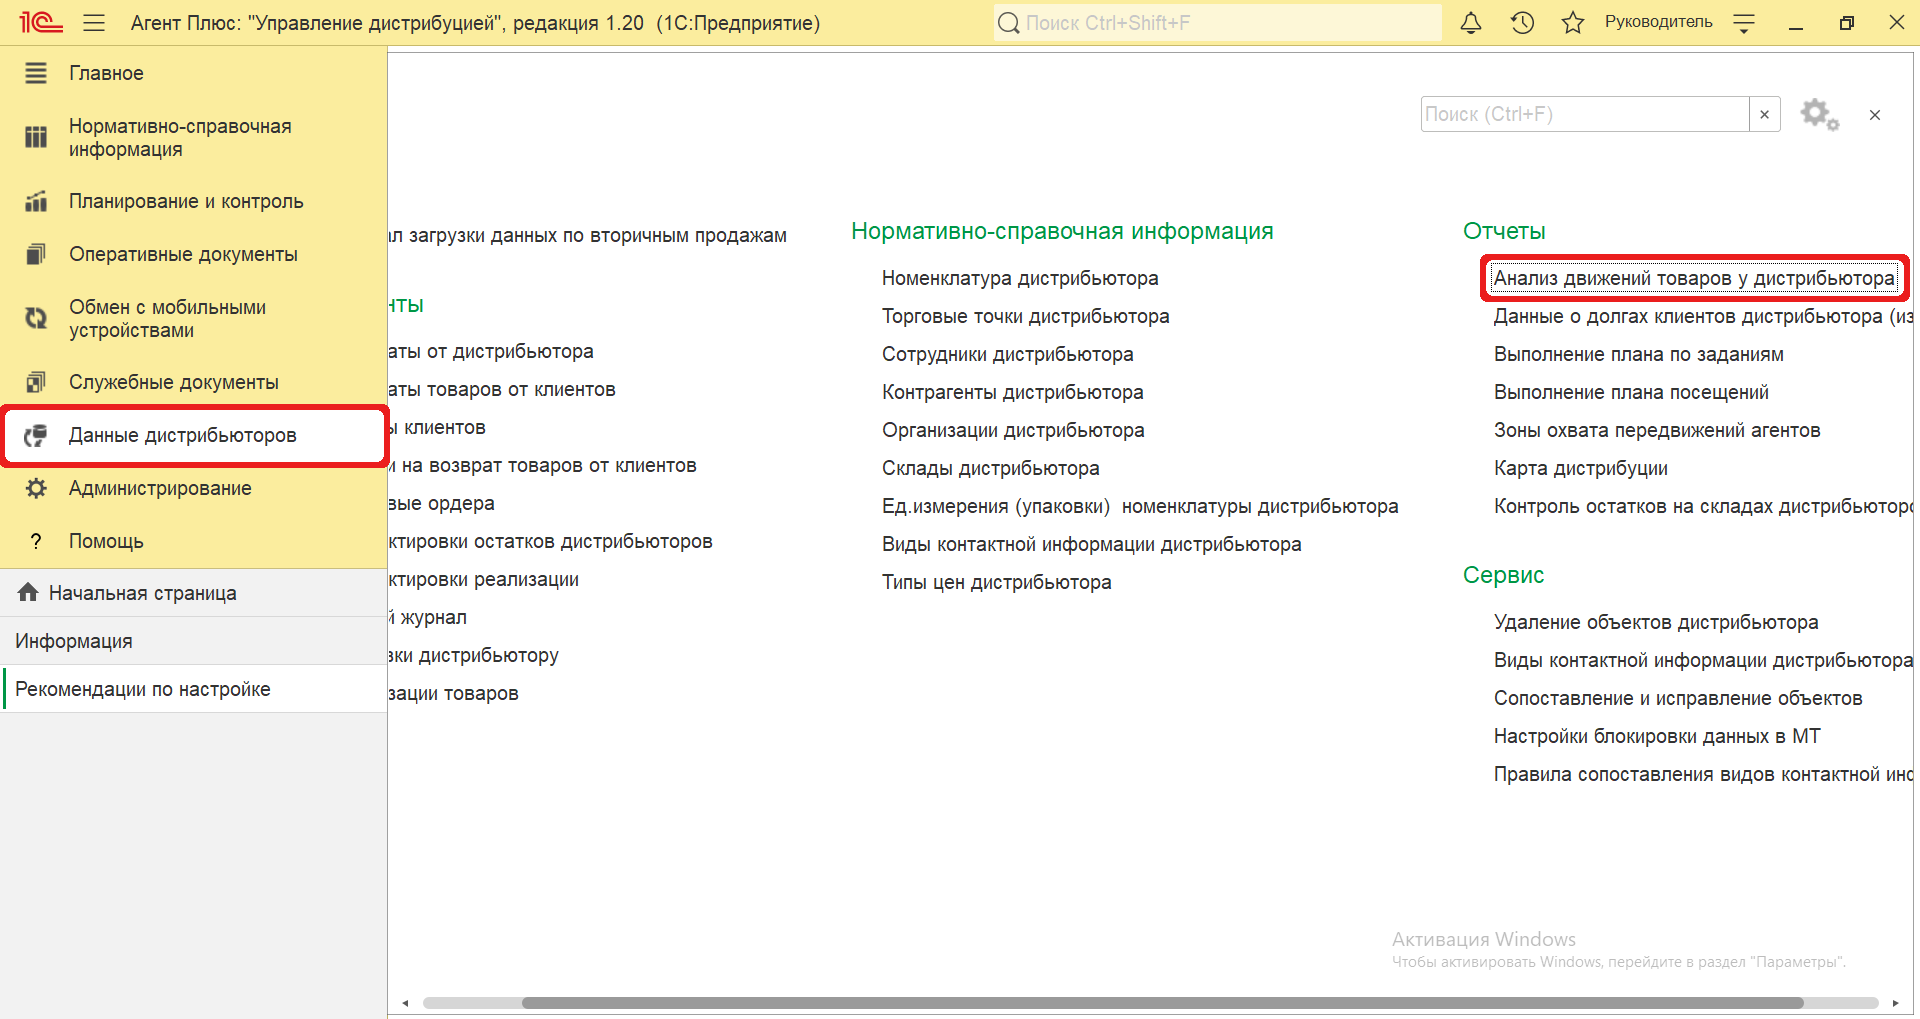Open Номенклатура дистрибьютора
The image size is (1920, 1019).
tap(1020, 278)
